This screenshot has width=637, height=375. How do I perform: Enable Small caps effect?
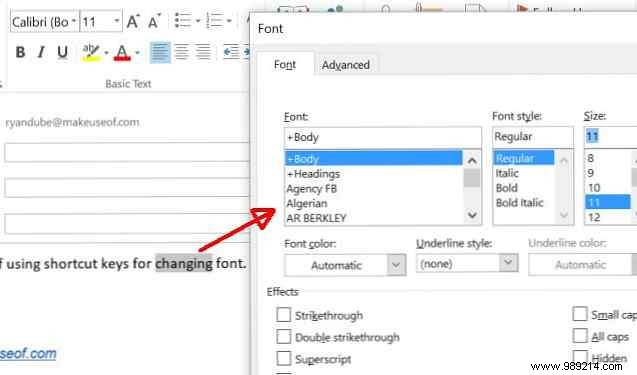[580, 314]
